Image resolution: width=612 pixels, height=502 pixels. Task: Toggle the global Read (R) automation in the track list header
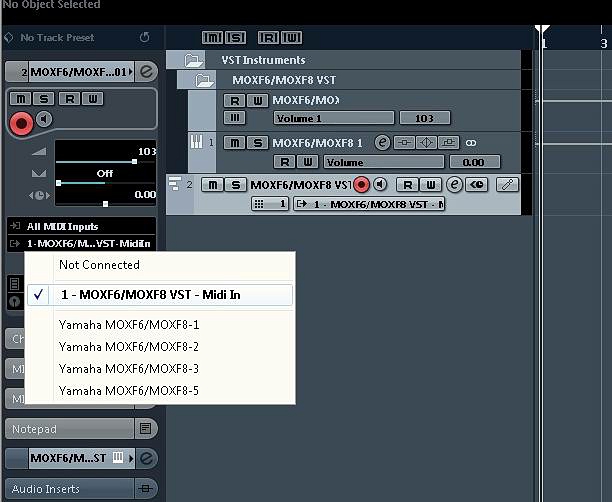(x=268, y=38)
